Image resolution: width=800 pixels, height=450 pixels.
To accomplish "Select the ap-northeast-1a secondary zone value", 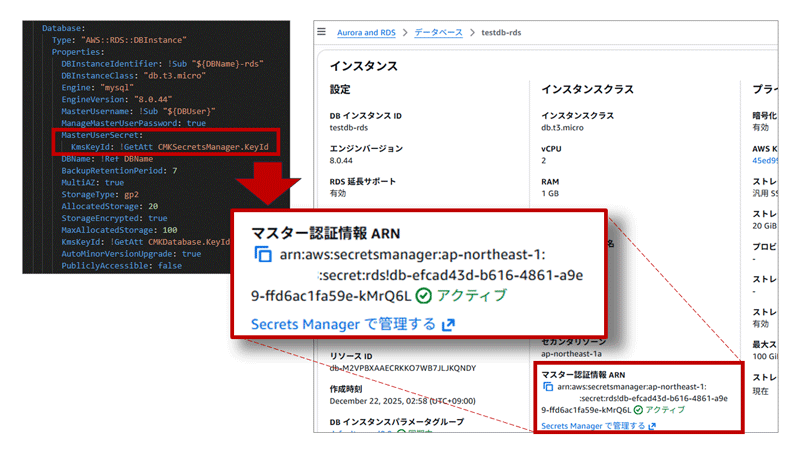I will pyautogui.click(x=571, y=354).
